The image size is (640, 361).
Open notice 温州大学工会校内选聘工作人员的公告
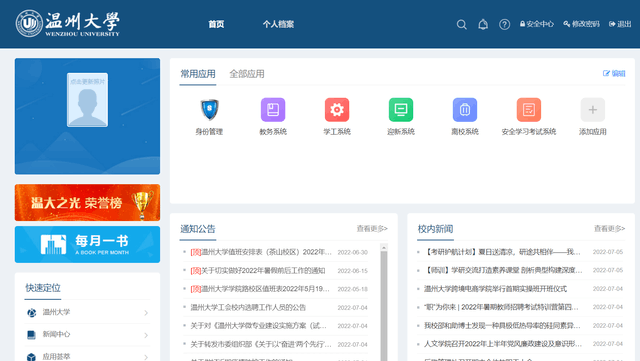[248, 308]
